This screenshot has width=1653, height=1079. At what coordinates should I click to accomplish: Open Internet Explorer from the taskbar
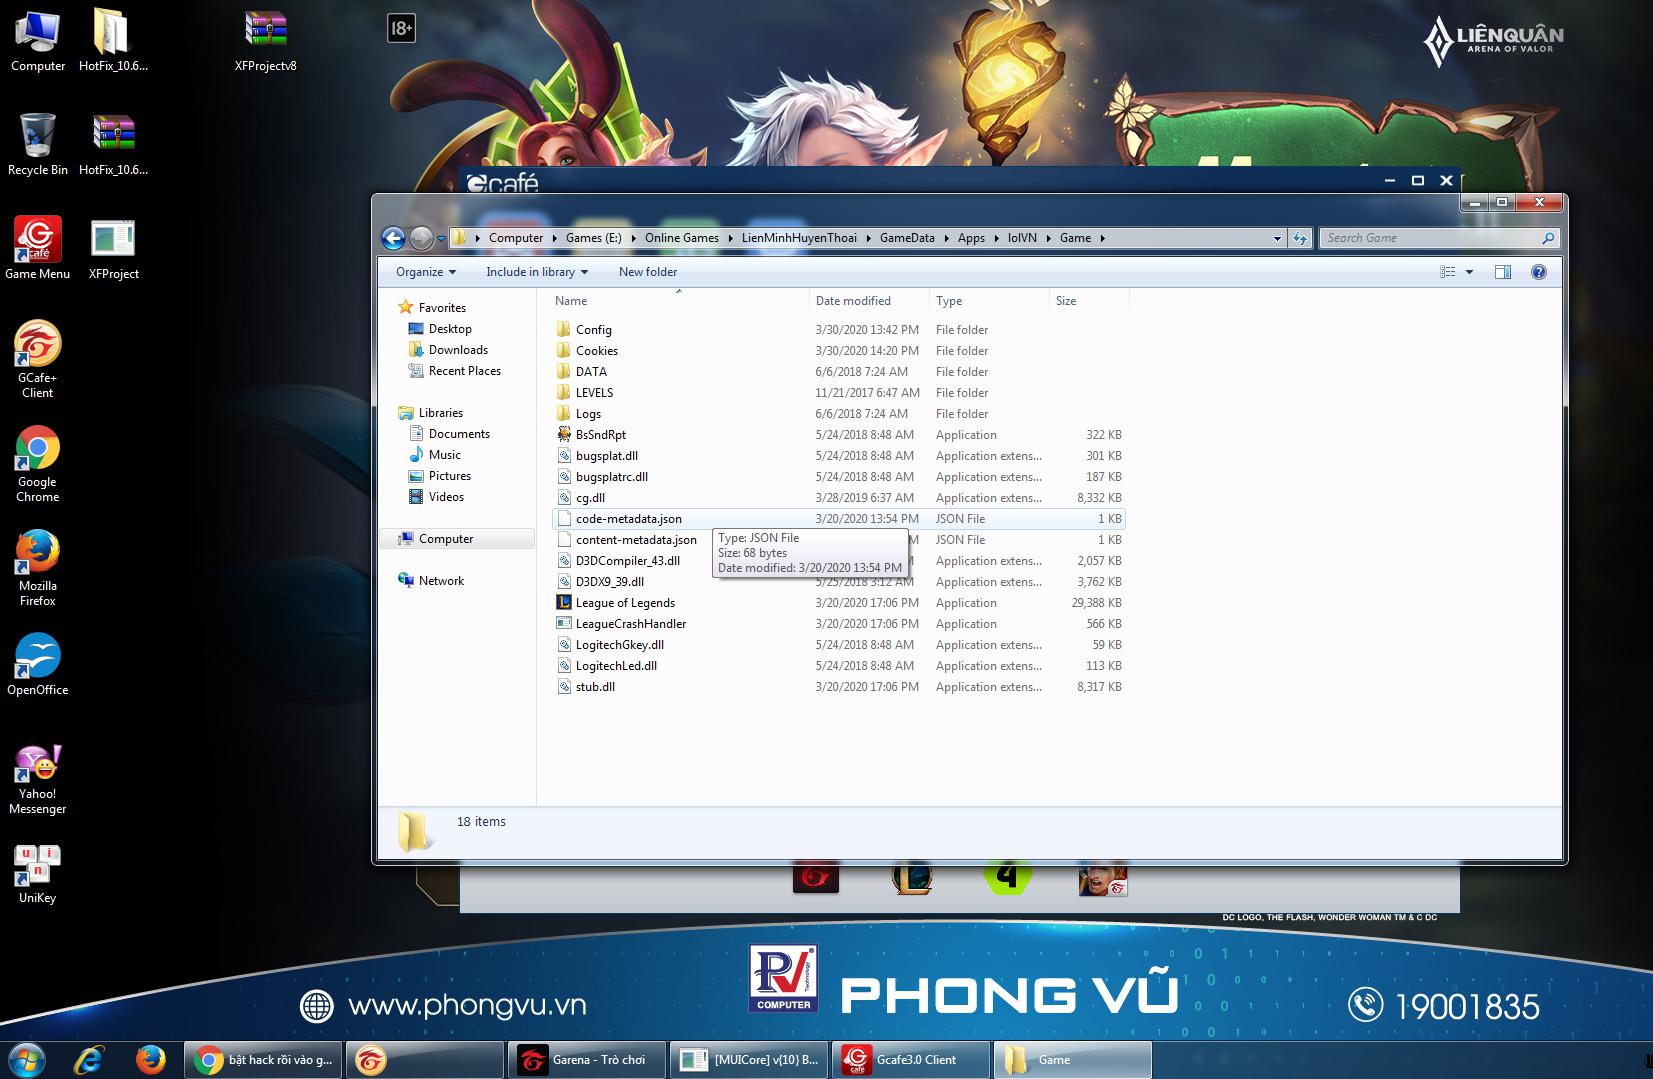coord(90,1059)
